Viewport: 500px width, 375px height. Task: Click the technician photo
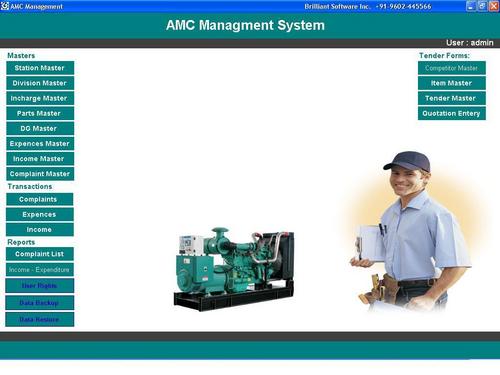(x=411, y=232)
